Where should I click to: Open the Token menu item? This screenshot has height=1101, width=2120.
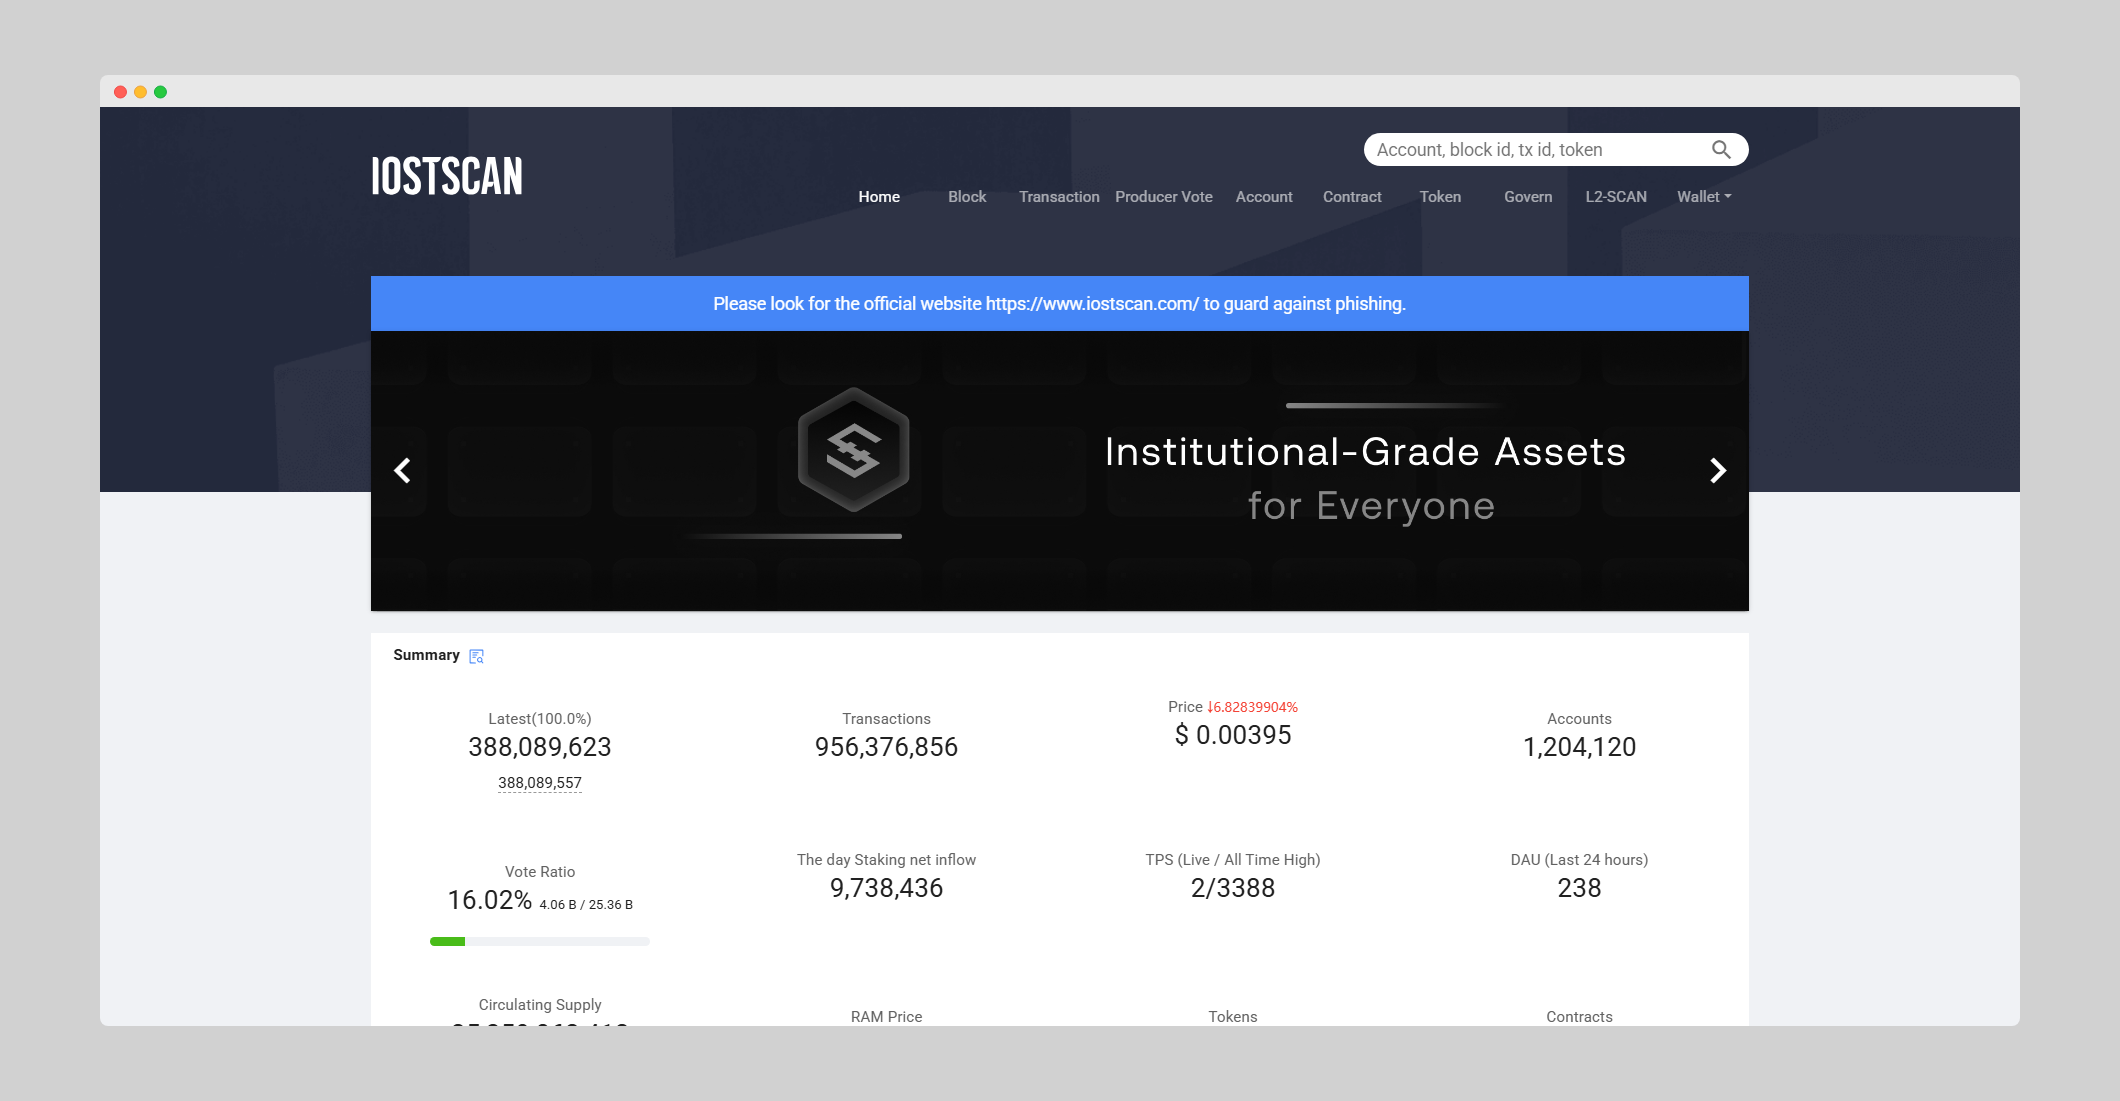(x=1440, y=197)
